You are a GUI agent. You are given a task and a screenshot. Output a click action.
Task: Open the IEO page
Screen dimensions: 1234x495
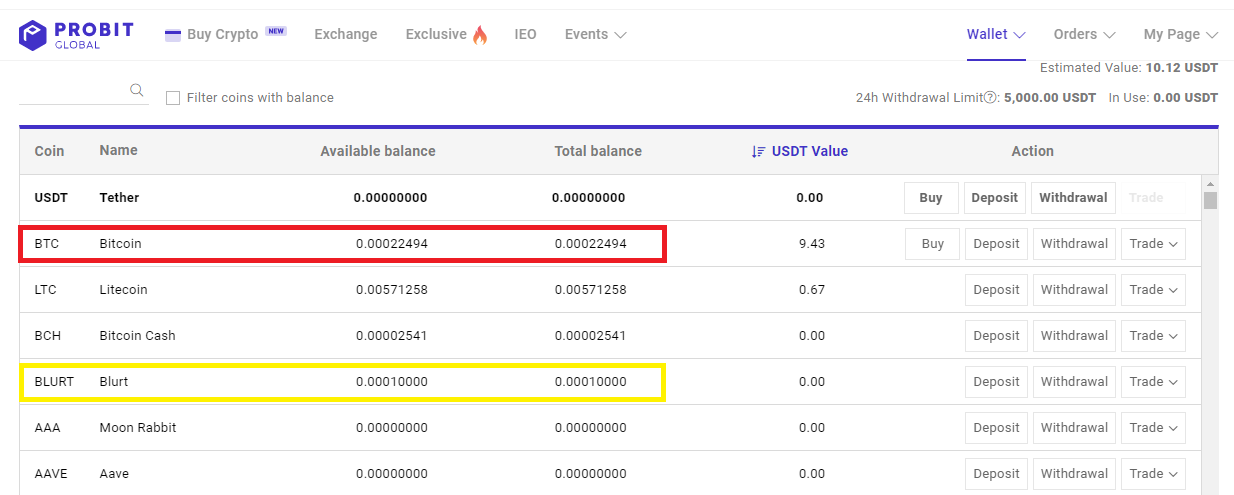coord(526,34)
